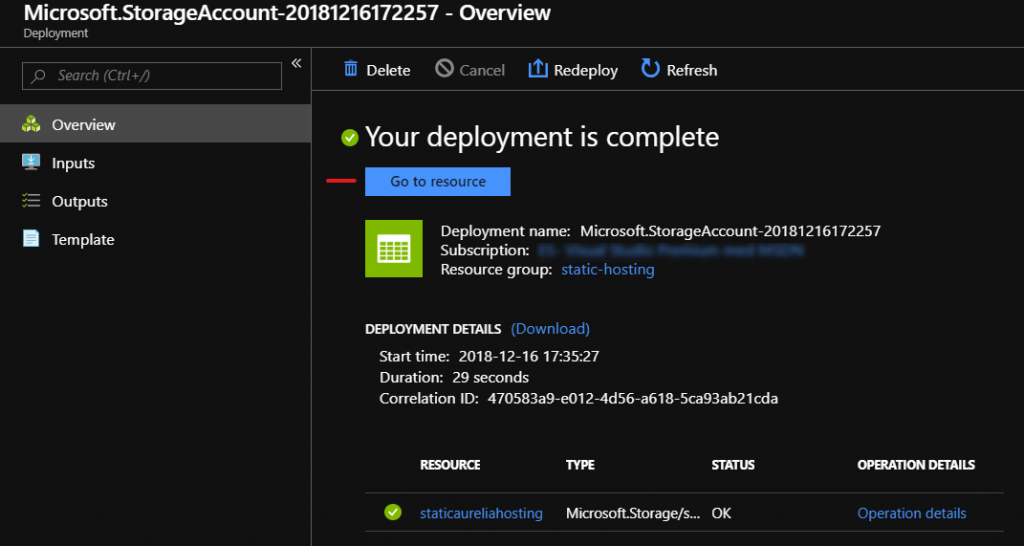Click the Delete trash can icon
The image size is (1024, 546).
351,69
